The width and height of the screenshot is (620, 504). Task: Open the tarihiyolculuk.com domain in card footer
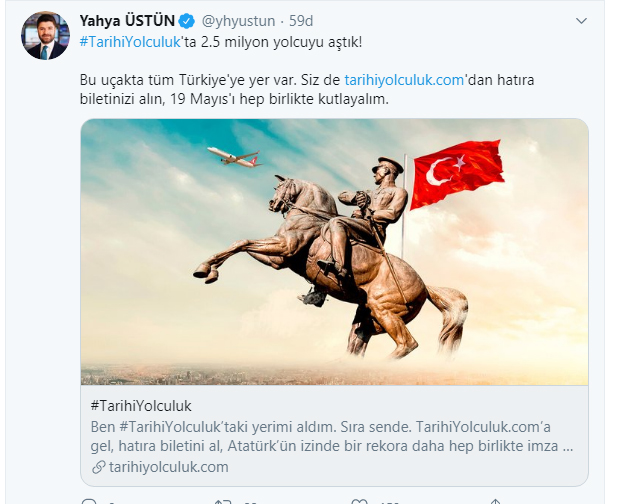169,467
